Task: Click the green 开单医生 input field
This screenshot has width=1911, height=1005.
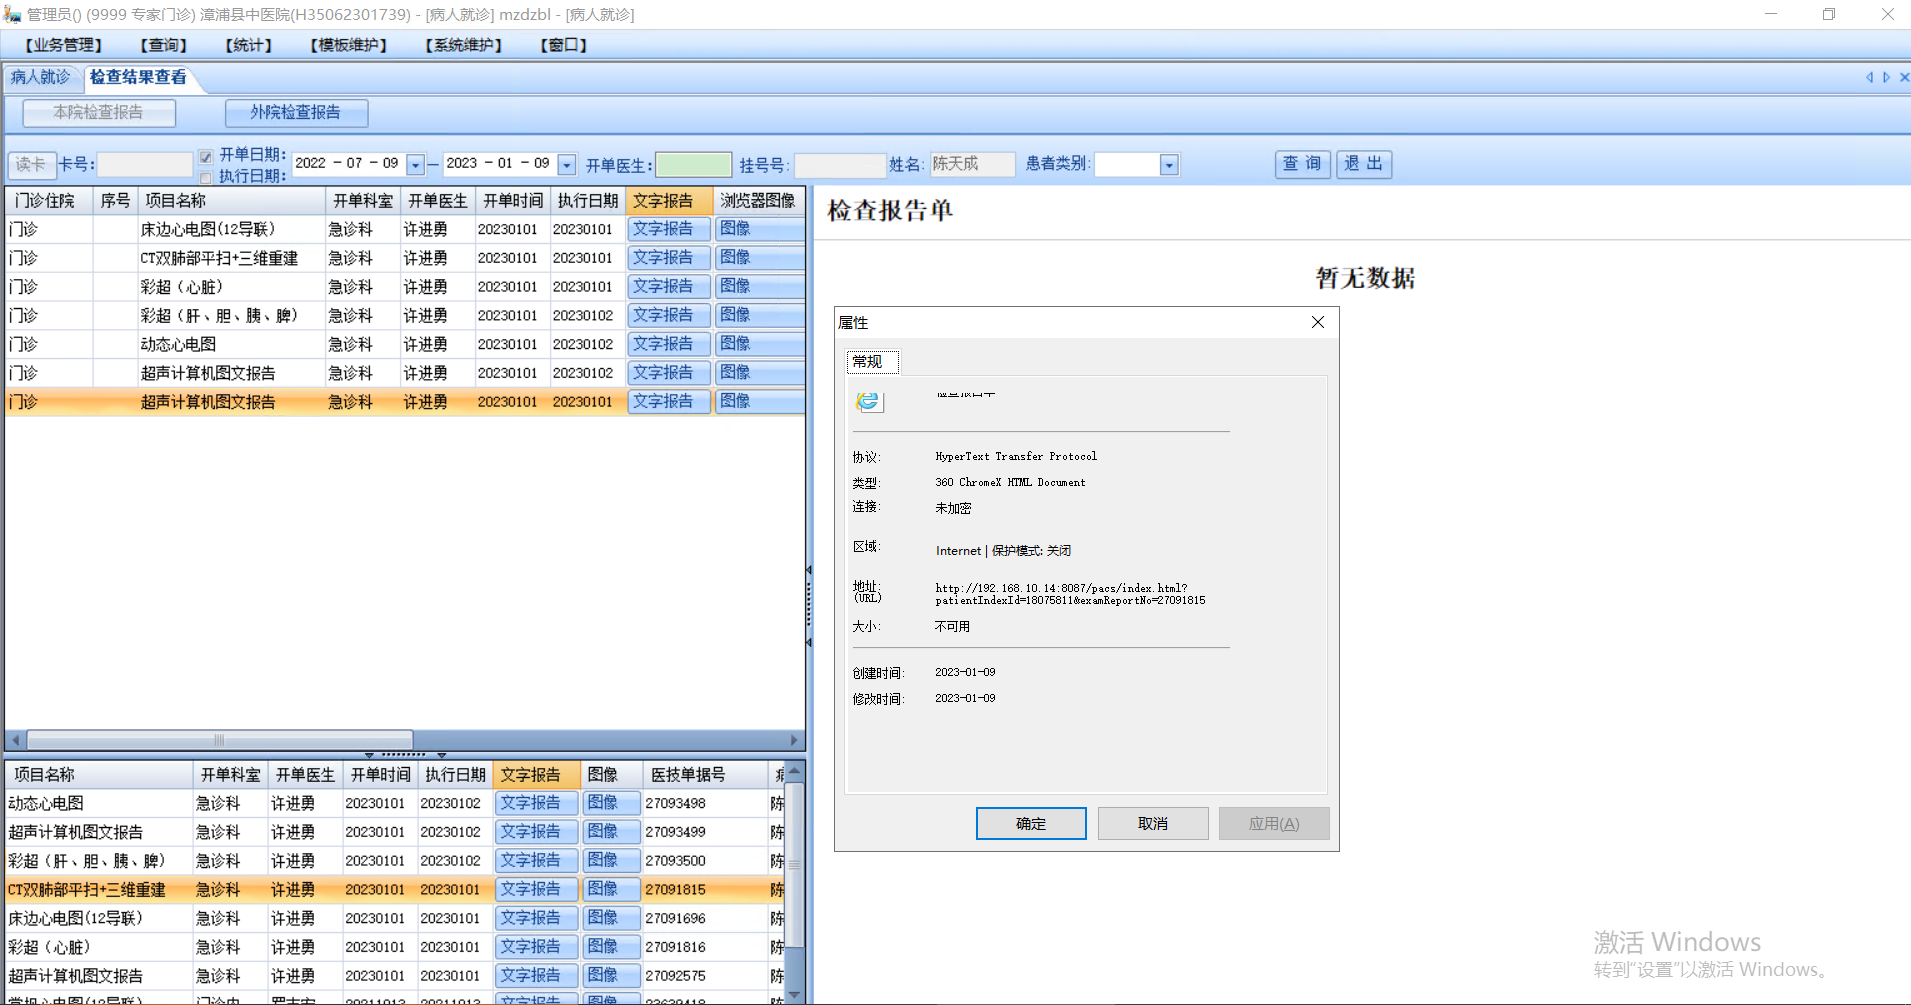Action: point(694,165)
